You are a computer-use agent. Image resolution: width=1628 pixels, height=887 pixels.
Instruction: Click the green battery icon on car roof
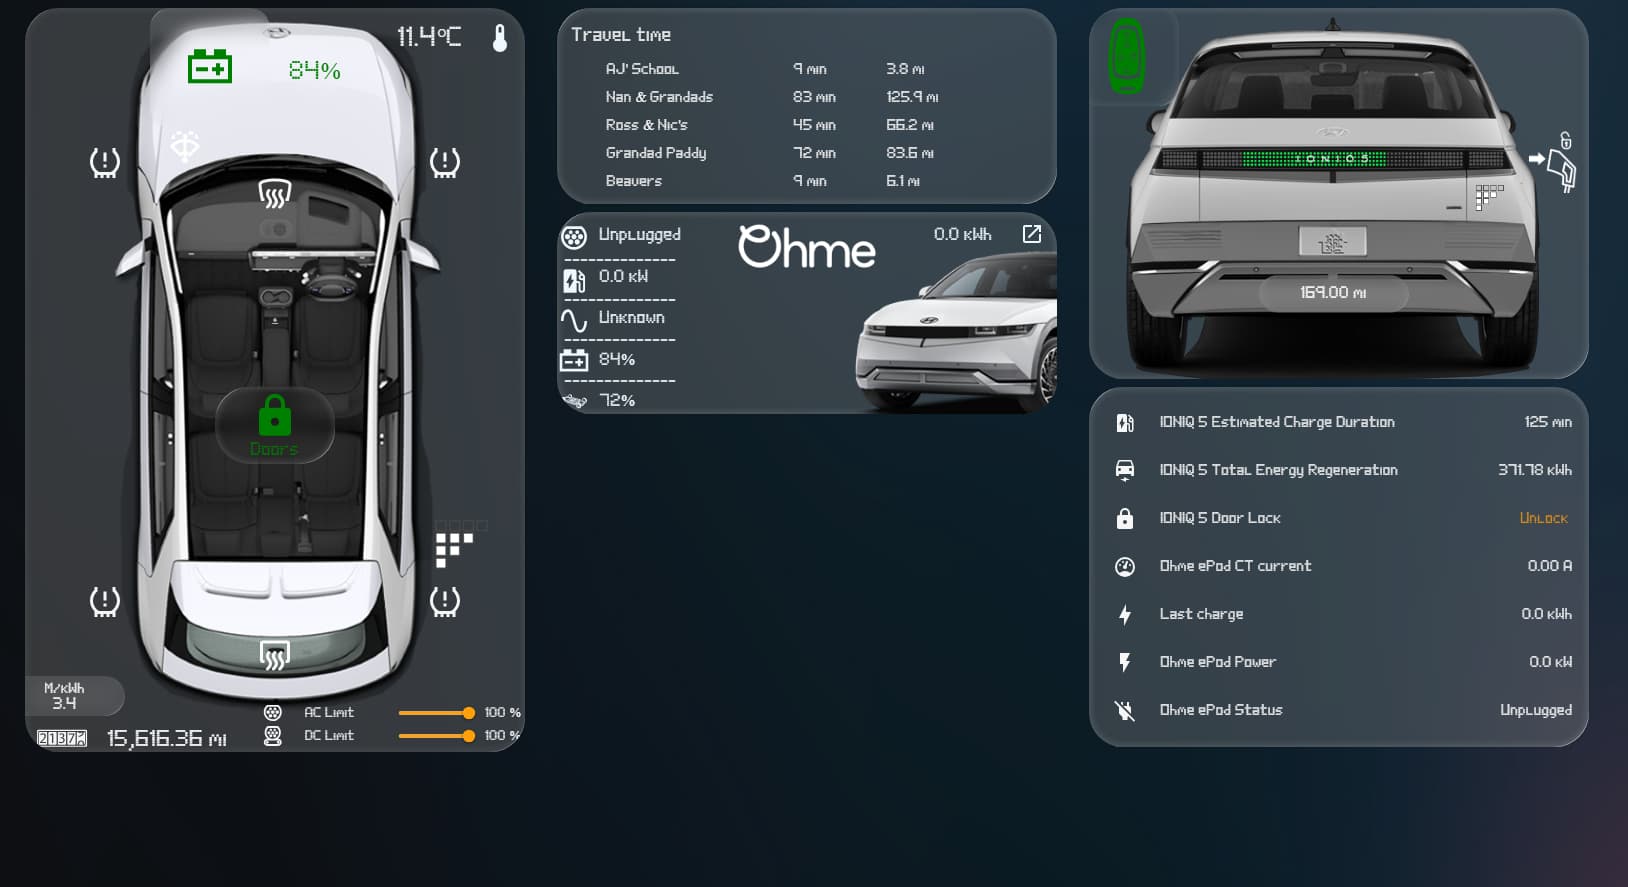coord(210,67)
